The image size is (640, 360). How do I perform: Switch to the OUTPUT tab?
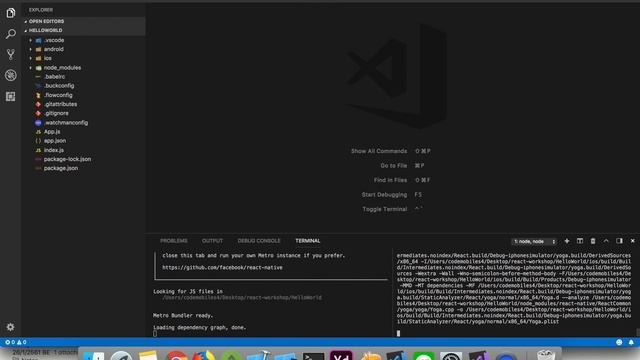pos(212,241)
